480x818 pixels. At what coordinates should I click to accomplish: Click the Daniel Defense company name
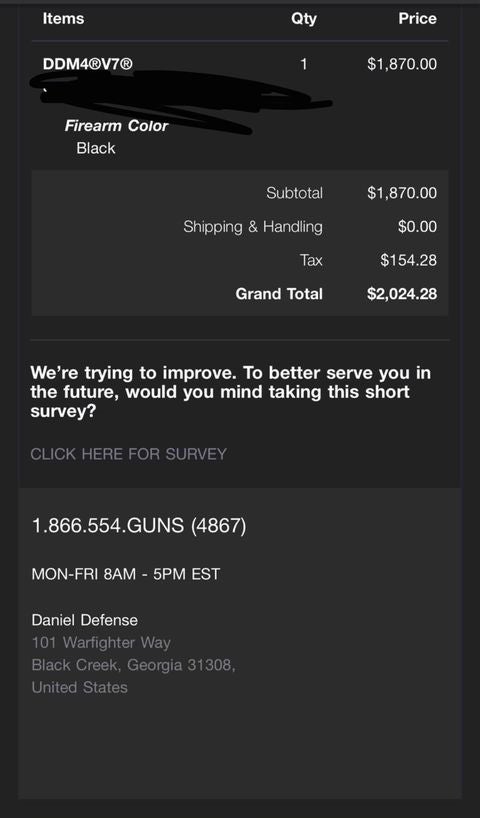(85, 620)
